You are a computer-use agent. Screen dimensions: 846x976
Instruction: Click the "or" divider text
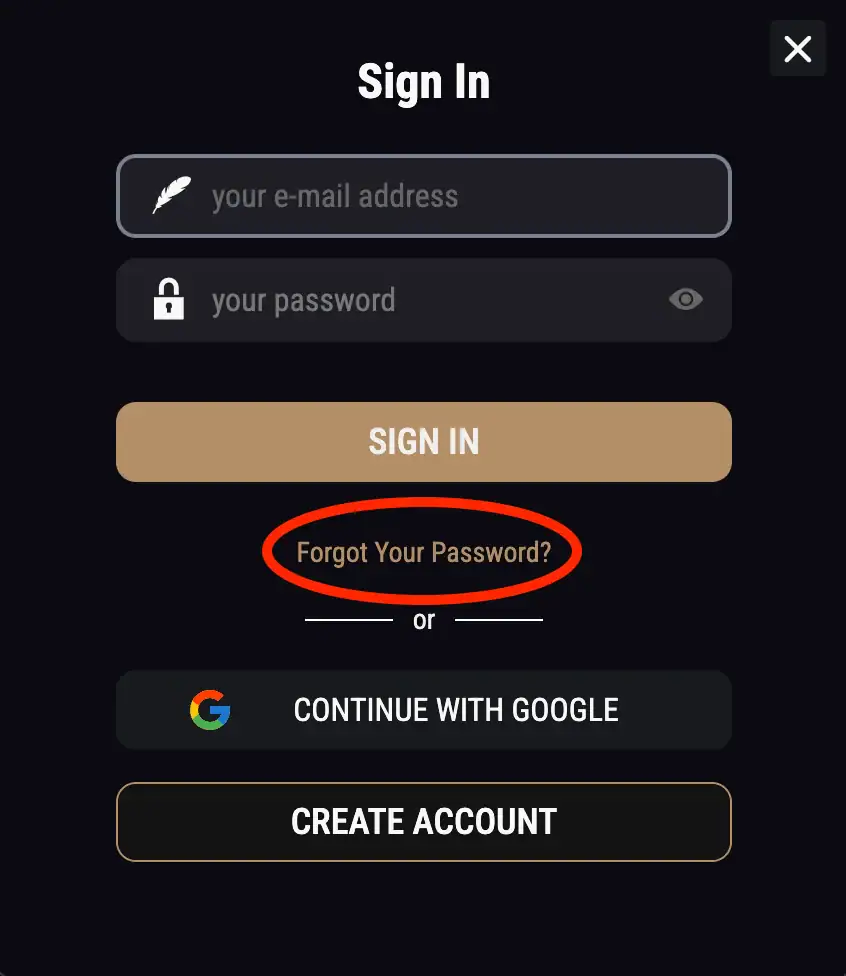pos(423,621)
